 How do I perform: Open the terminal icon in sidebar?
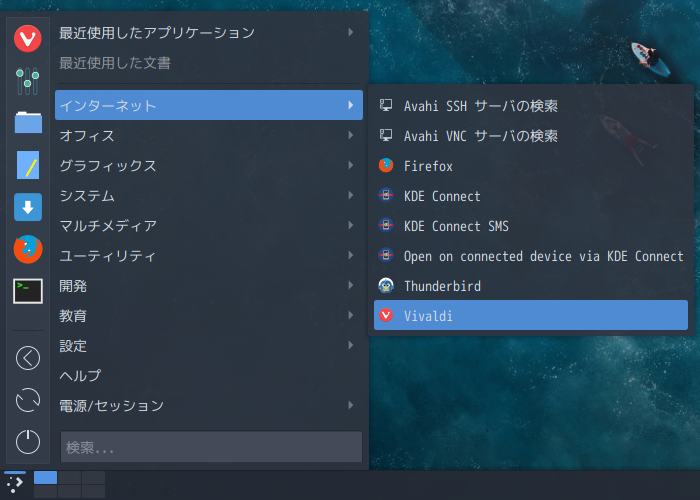(x=28, y=291)
